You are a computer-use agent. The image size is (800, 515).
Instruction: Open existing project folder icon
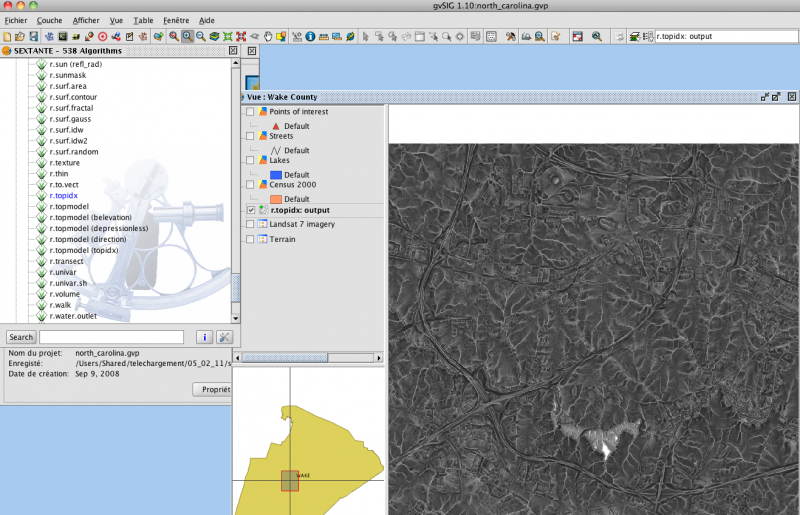coord(19,37)
